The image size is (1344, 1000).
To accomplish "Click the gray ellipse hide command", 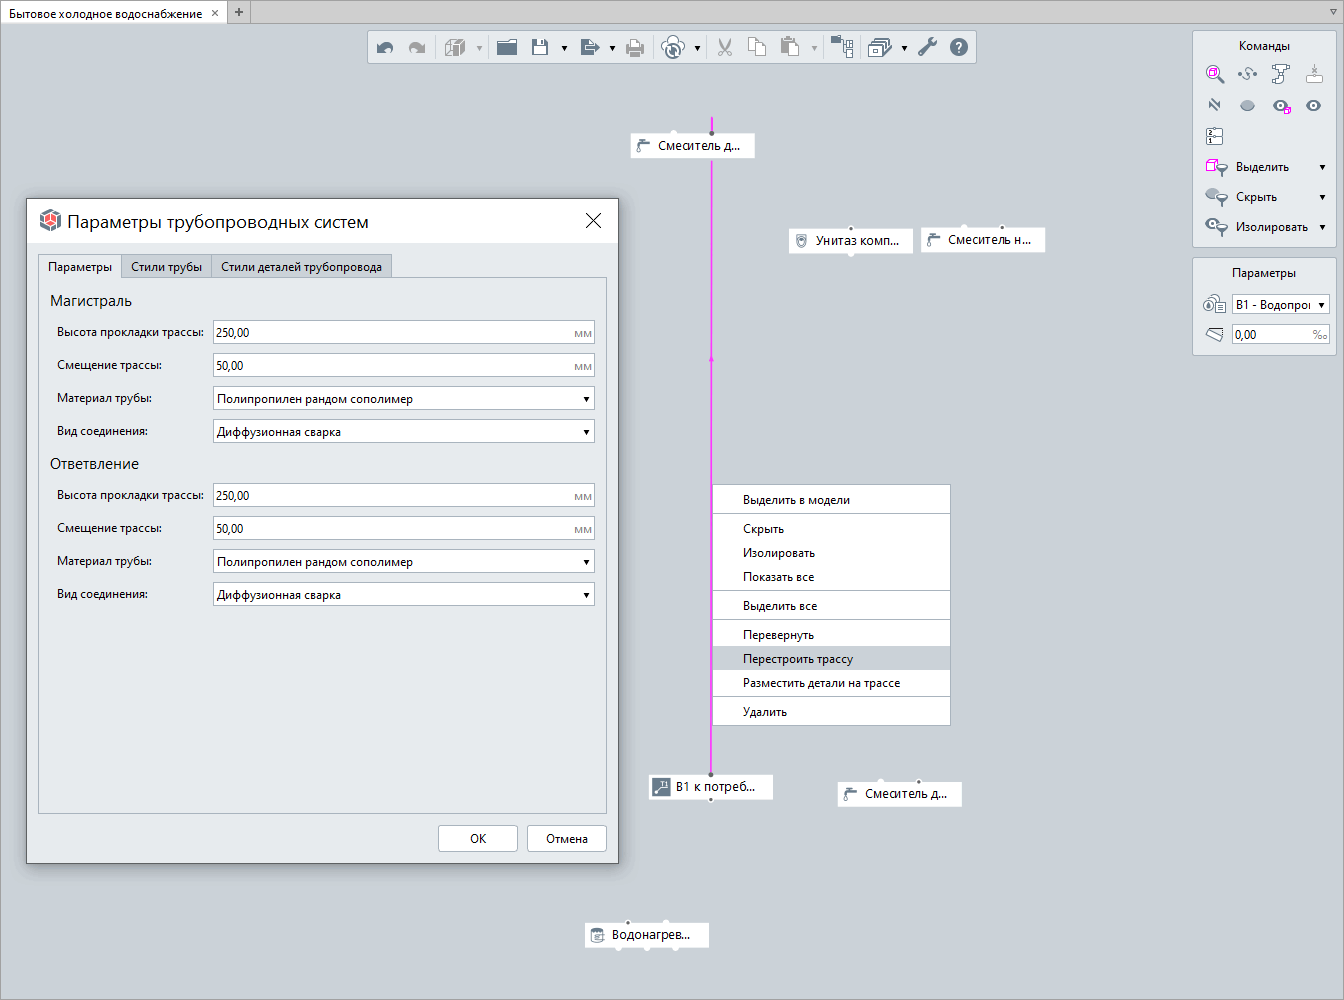I will pyautogui.click(x=1247, y=105).
